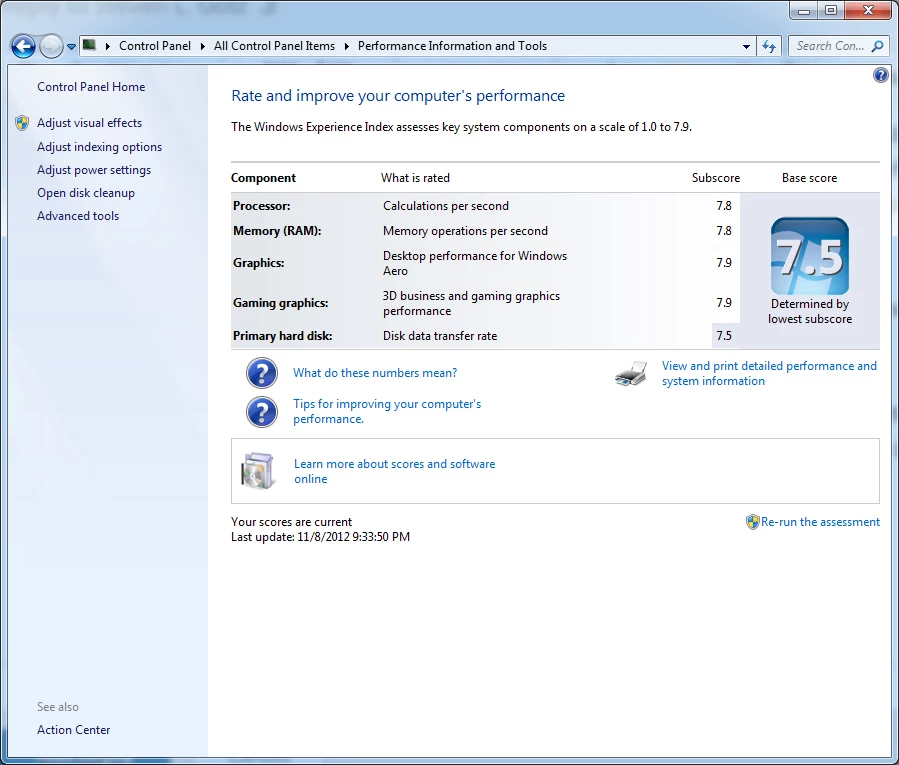Click the Primary hard disk 7.5 subscore
899x765 pixels.
[724, 336]
